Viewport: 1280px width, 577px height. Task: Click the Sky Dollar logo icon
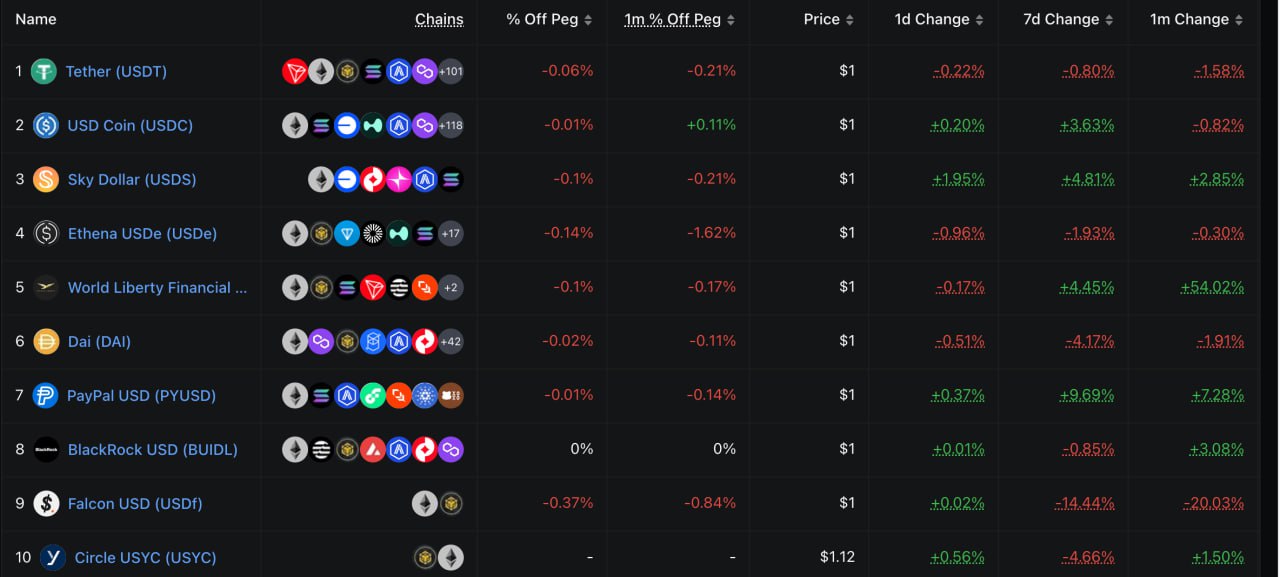(46, 179)
